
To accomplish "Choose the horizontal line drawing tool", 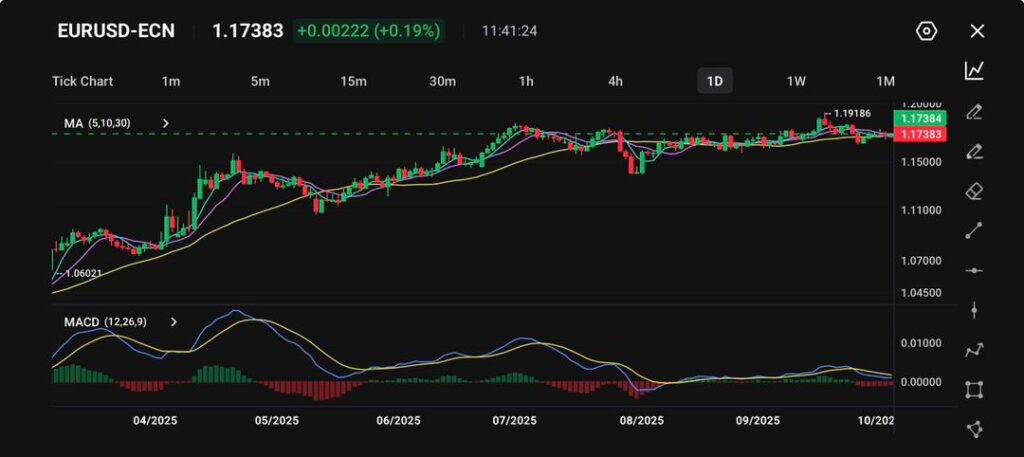I will [975, 271].
